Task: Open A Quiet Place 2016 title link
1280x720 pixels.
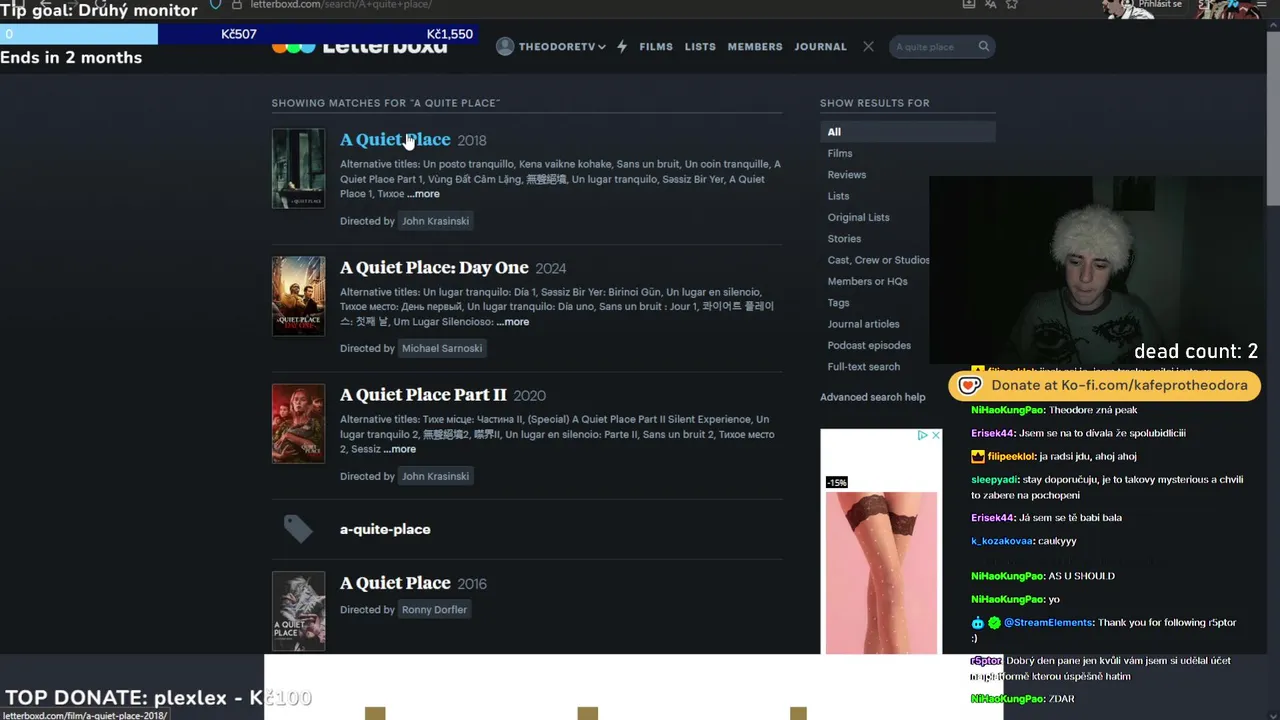Action: (395, 583)
